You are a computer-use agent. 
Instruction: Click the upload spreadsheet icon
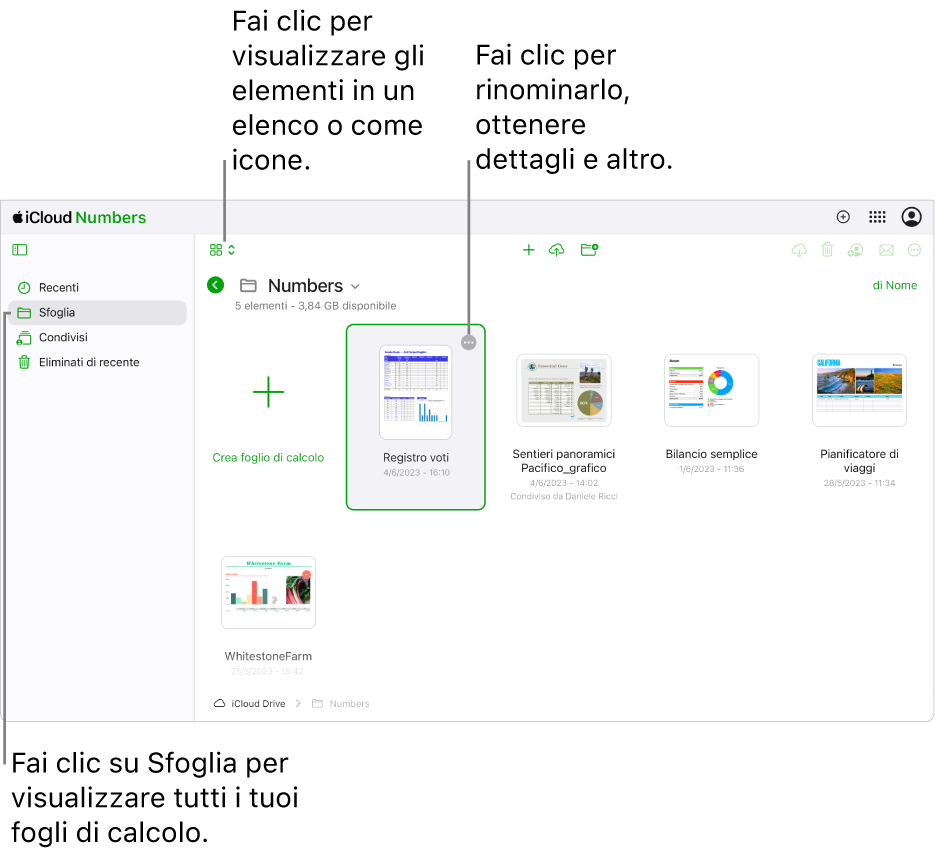557,250
